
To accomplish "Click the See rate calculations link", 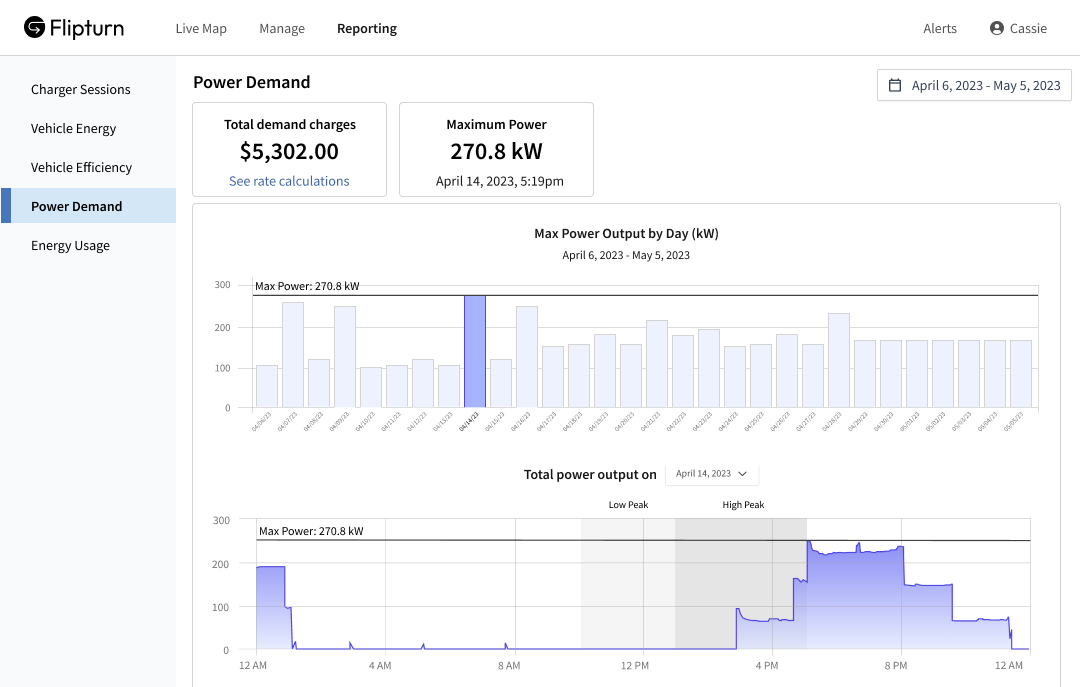I will click(289, 181).
